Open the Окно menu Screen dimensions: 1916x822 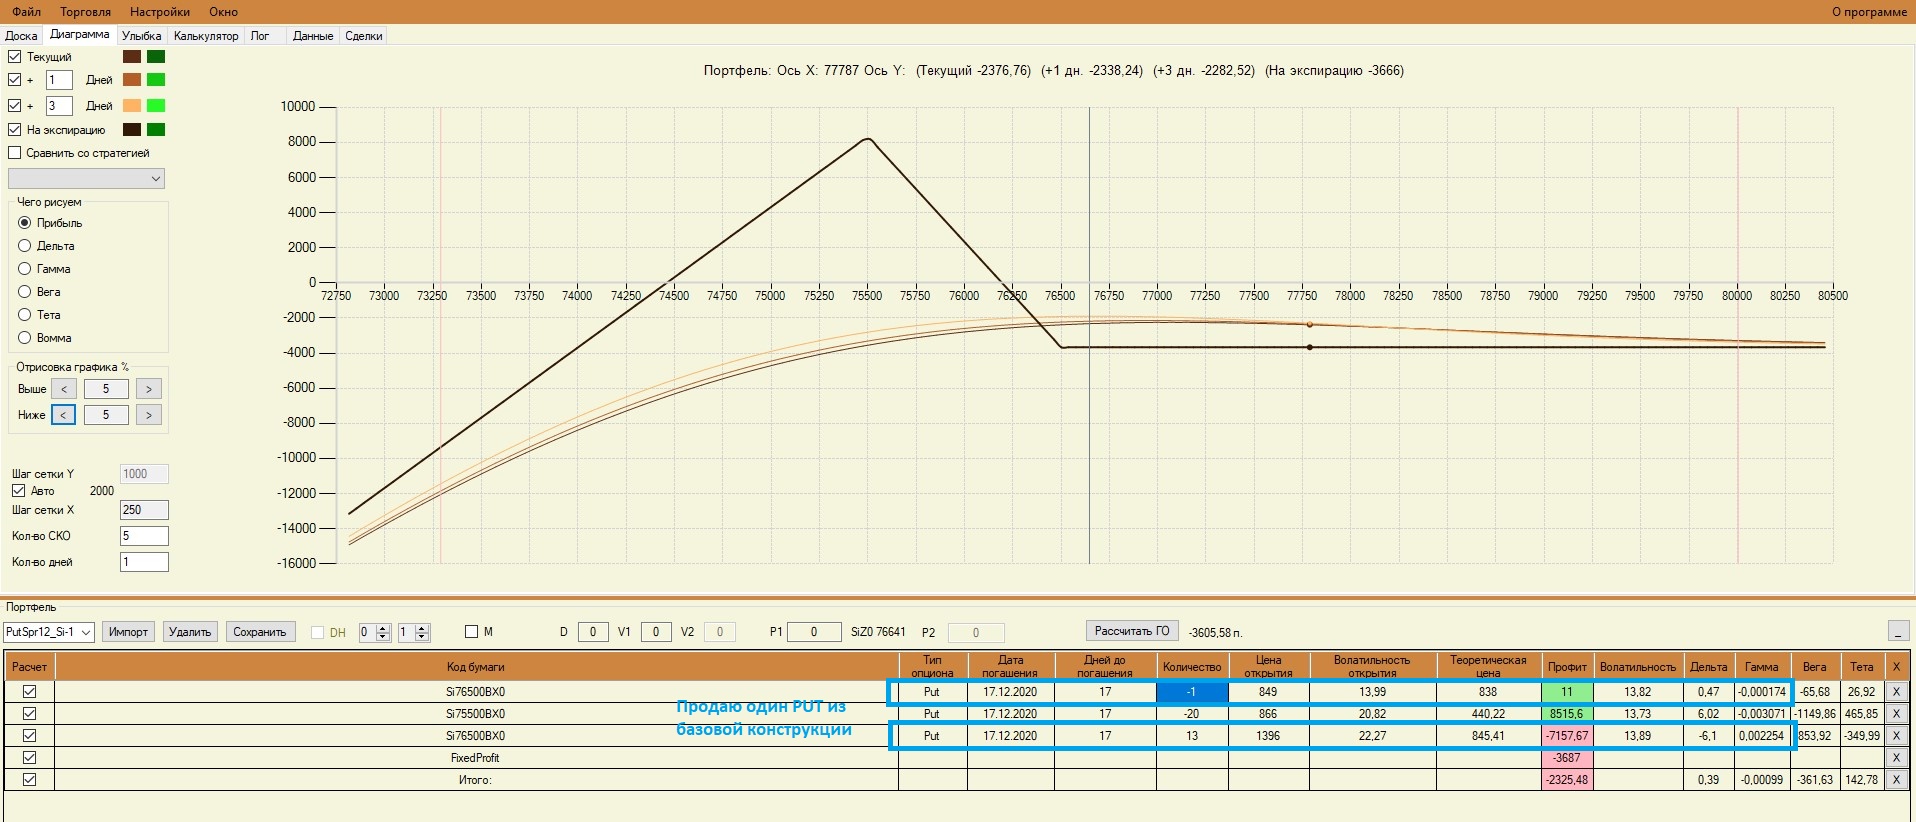coord(224,12)
